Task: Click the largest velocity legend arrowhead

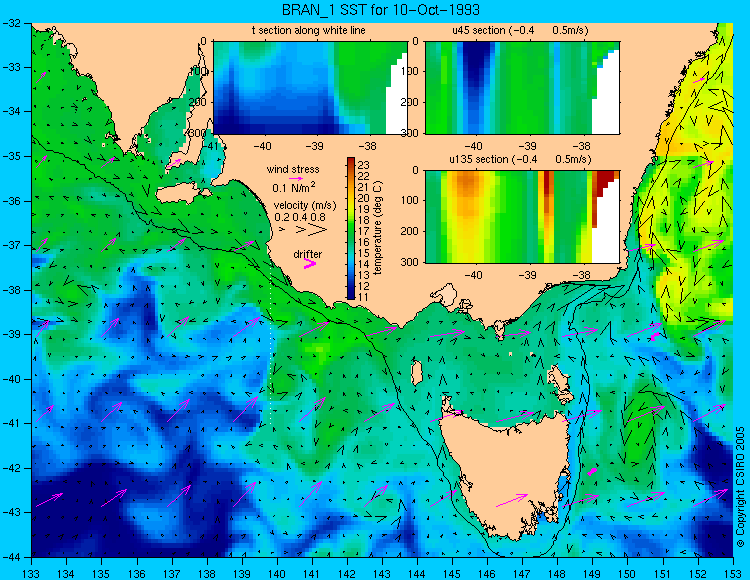Action: (x=318, y=230)
